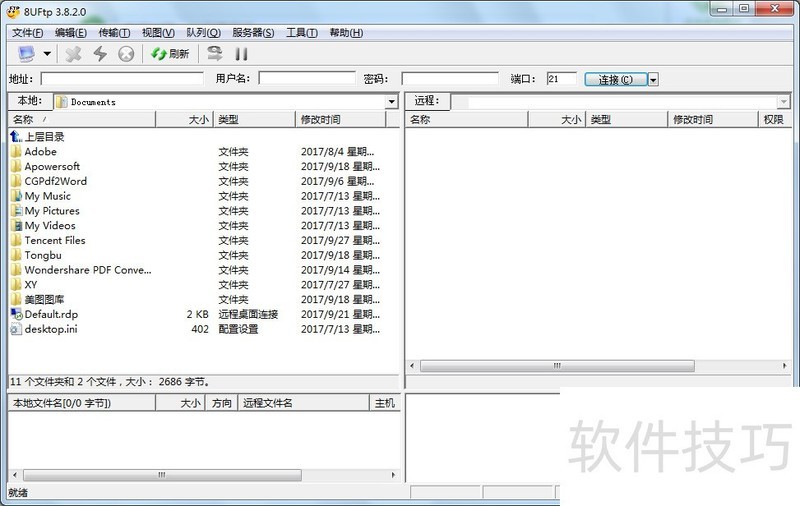The height and width of the screenshot is (506, 800).
Task: Expand the dropdown beside 连接(C) button
Action: (x=654, y=80)
